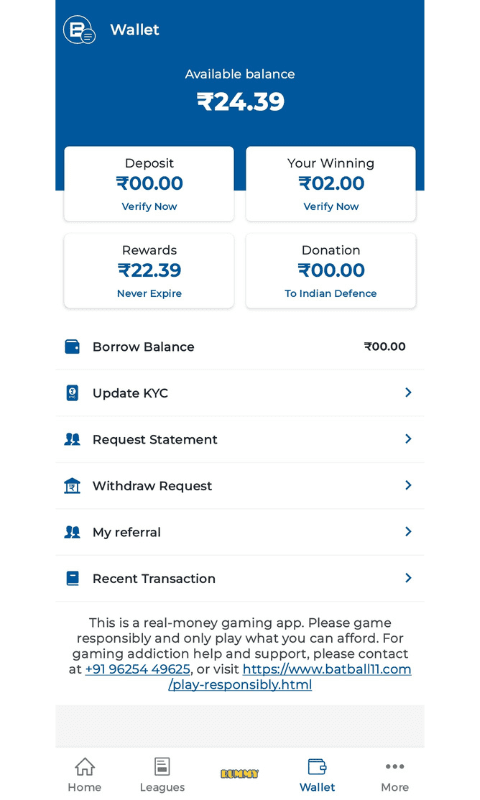Screen dimensions: 480x800
Task: Open Recent Transaction via its right chevron
Action: (x=408, y=578)
